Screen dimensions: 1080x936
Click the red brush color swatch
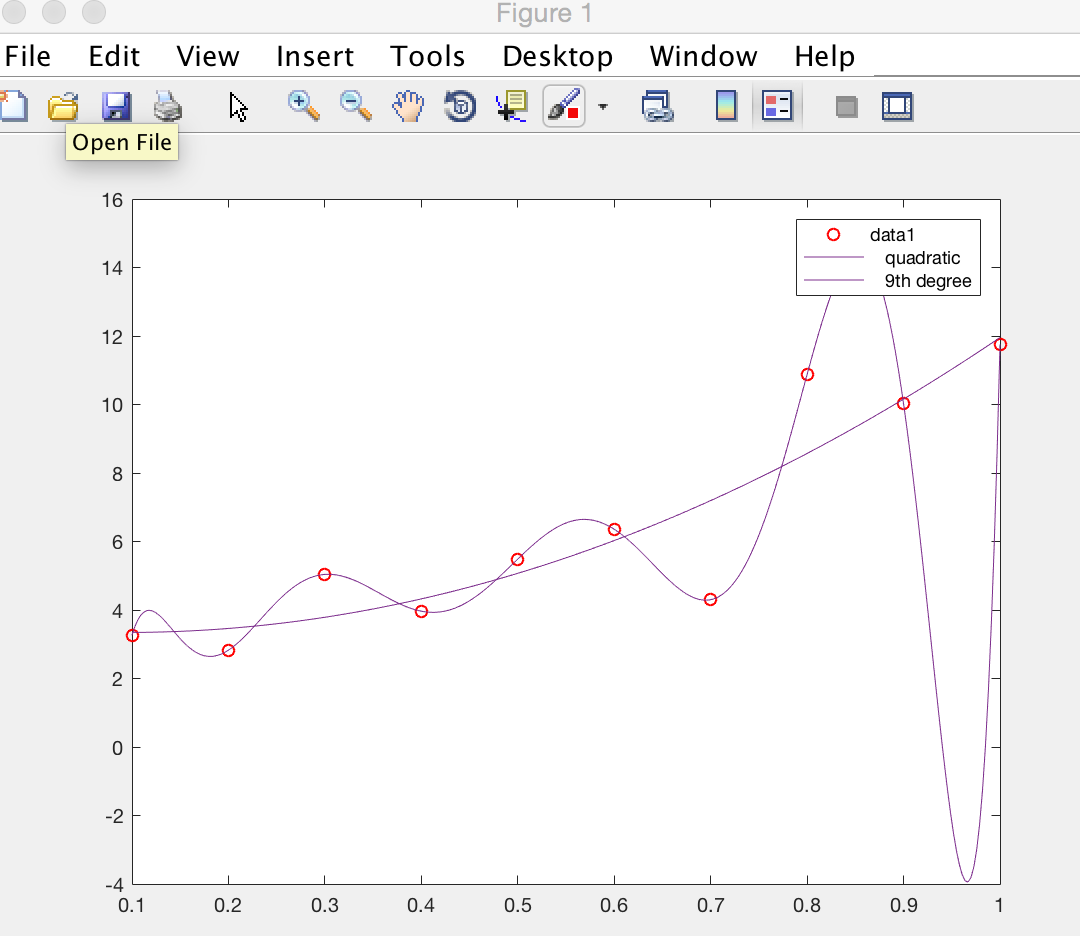click(x=572, y=112)
